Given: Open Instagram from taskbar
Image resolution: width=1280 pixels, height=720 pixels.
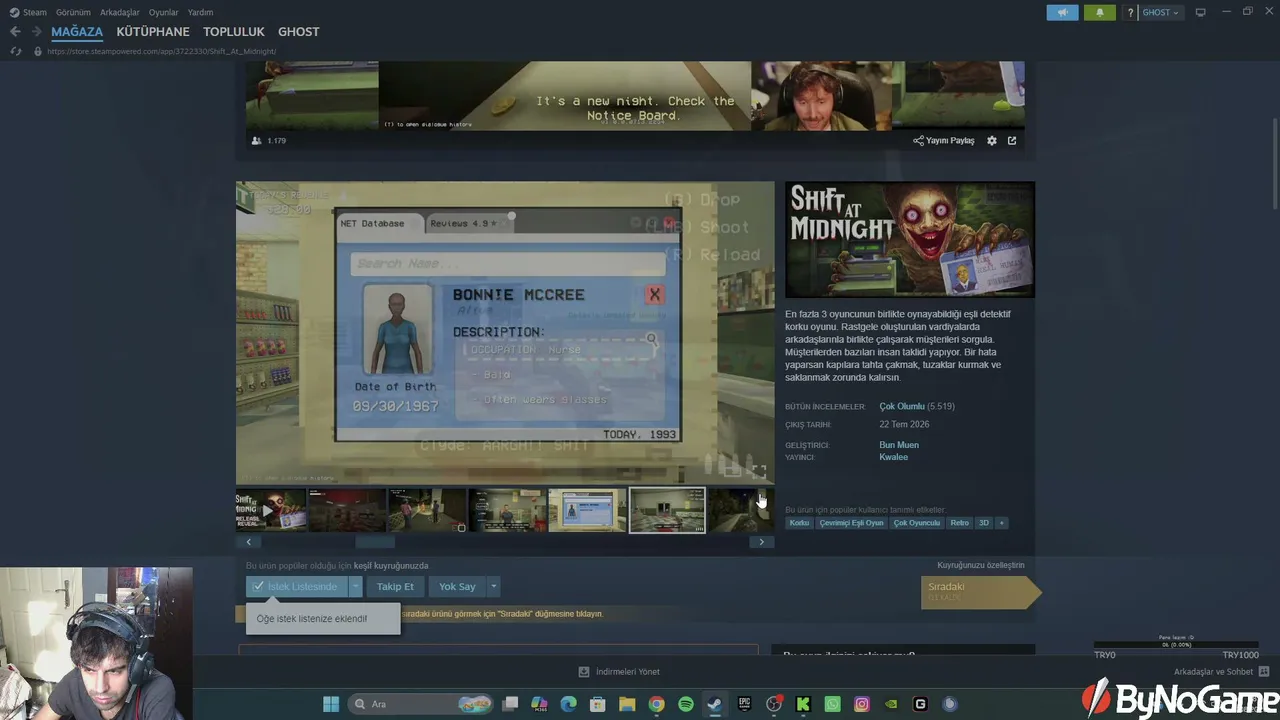Looking at the screenshot, I should tap(862, 704).
